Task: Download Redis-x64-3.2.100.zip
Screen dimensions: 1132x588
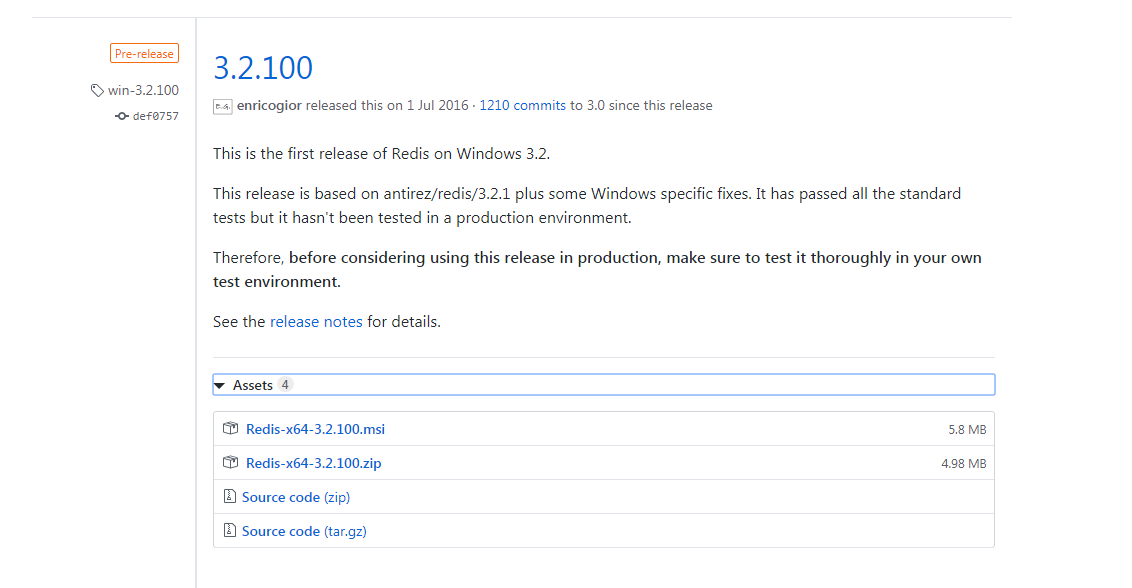Action: coord(313,463)
